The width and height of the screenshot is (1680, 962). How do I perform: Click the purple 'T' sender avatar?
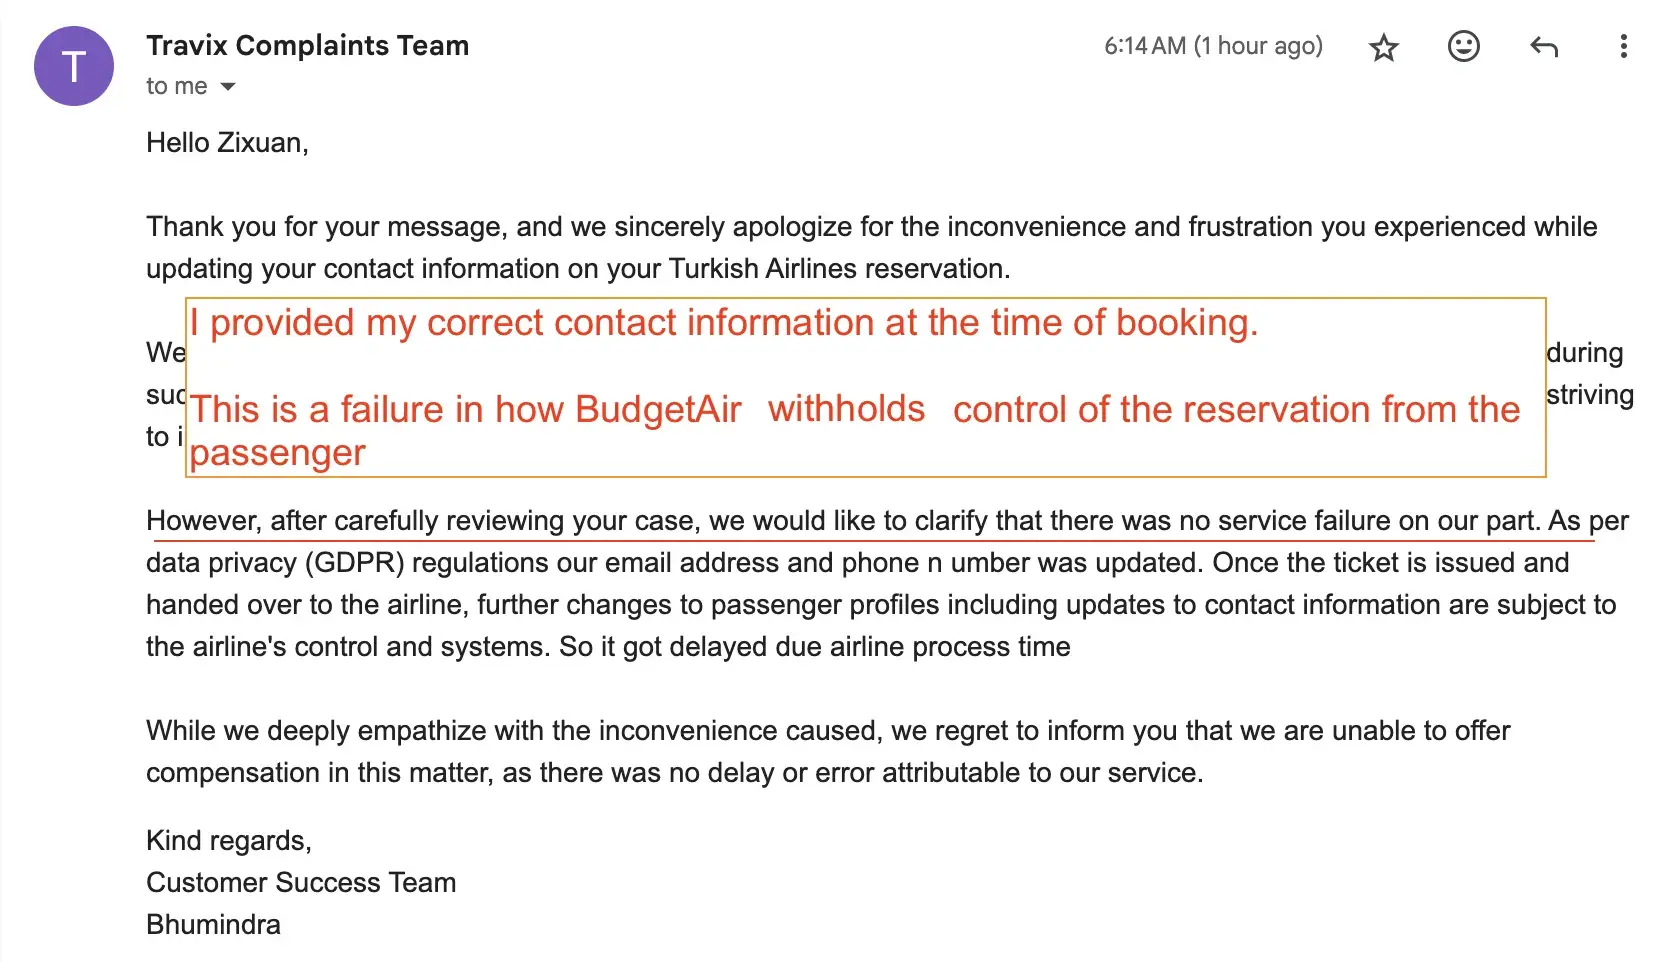[x=74, y=66]
